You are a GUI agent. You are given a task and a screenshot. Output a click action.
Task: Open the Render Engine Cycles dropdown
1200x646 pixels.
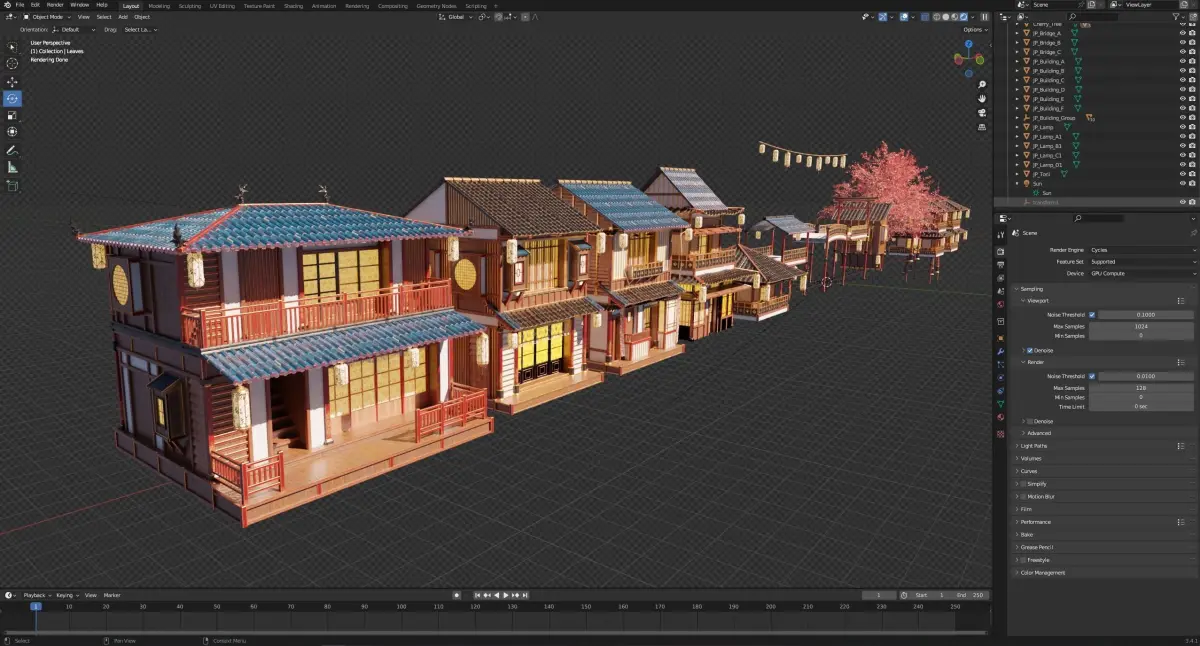pos(1141,250)
